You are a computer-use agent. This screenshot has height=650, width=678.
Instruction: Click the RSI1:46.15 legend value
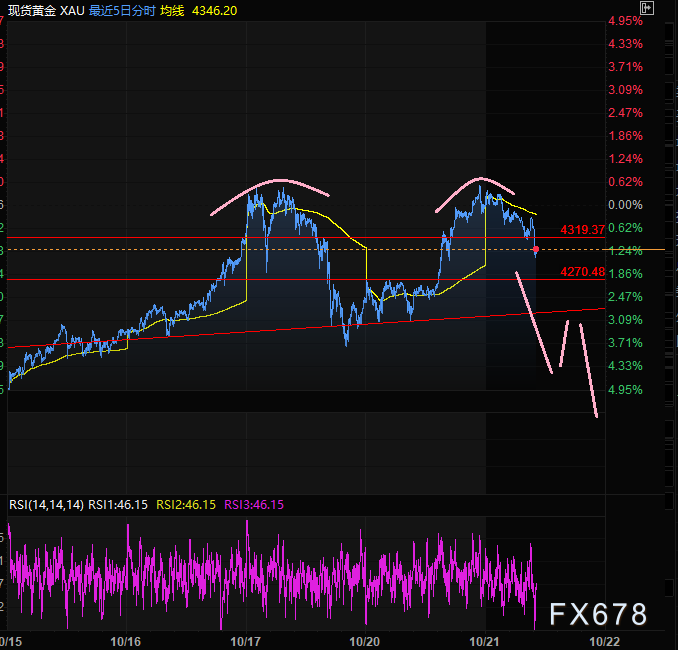click(x=120, y=505)
